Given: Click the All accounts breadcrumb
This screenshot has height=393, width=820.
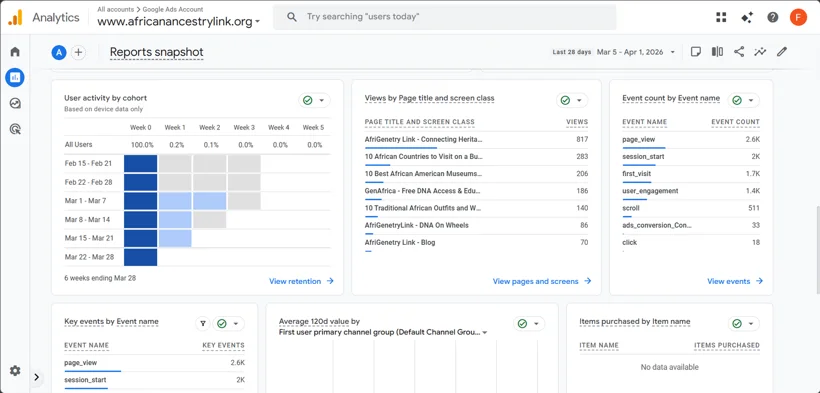Looking at the screenshot, I should point(116,9).
